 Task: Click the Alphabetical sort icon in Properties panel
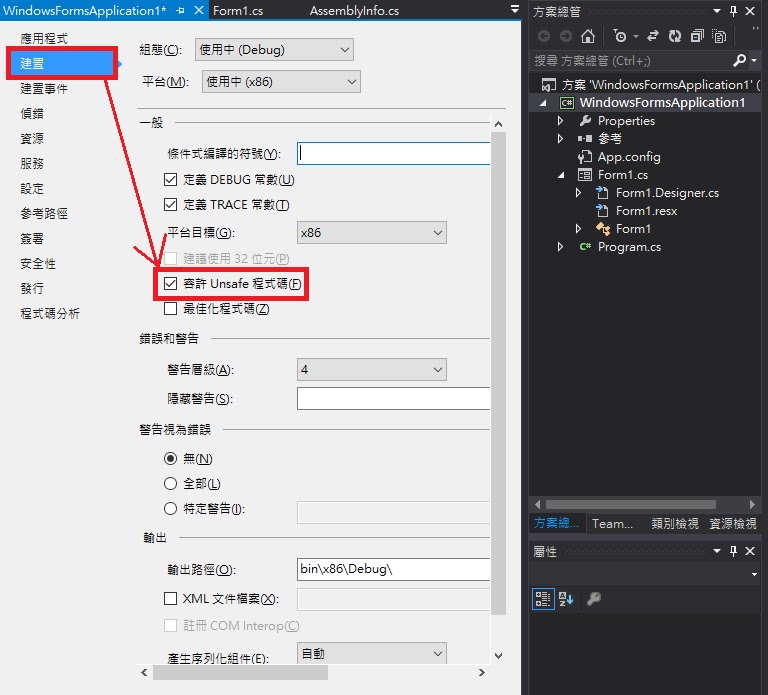pos(566,599)
